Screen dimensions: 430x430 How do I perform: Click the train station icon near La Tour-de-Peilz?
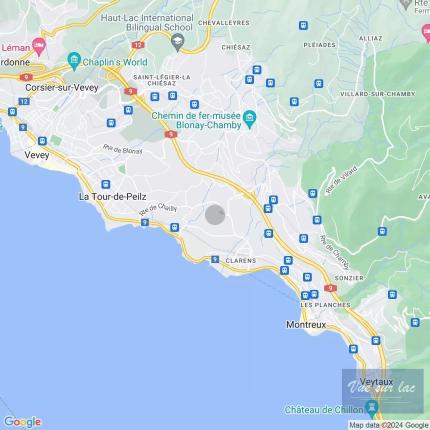pyautogui.click(x=106, y=184)
